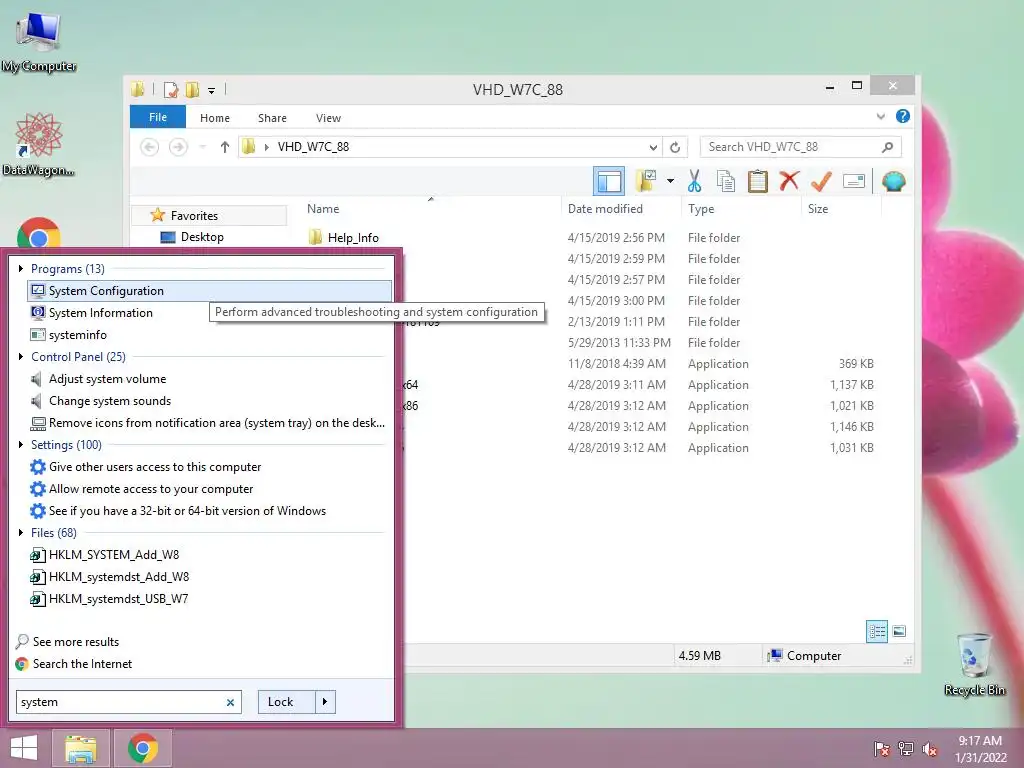Click the Back navigation arrow

point(150,147)
